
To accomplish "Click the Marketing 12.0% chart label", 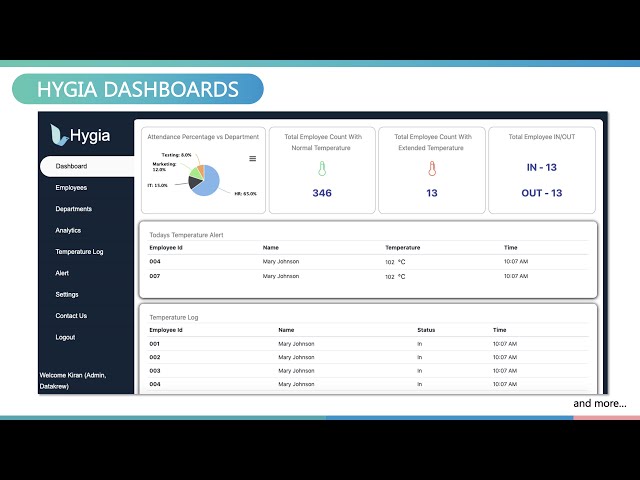I will 164,167.
